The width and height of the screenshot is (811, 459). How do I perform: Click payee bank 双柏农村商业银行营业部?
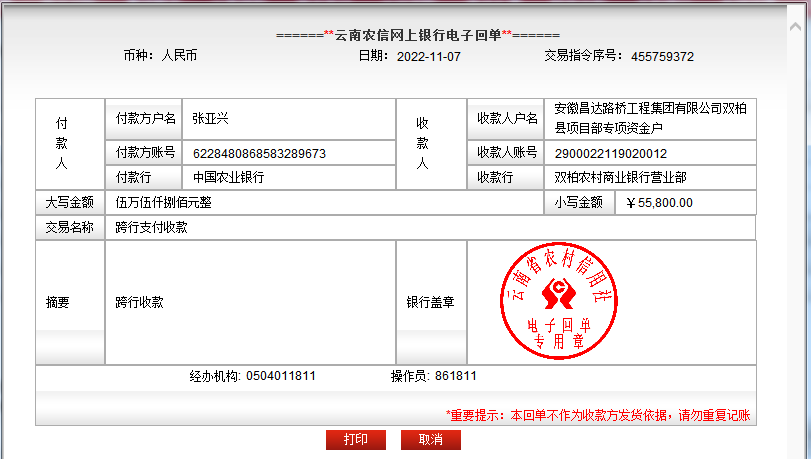[x=621, y=177]
